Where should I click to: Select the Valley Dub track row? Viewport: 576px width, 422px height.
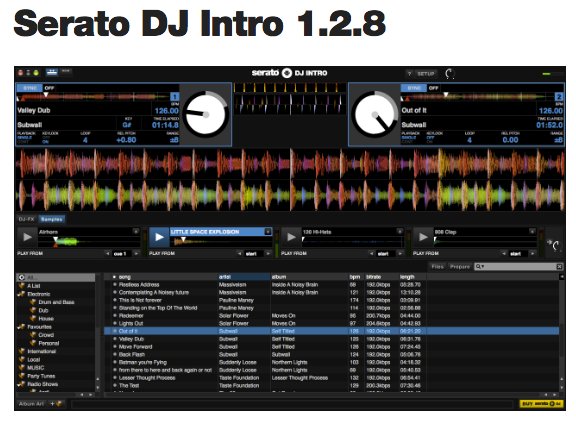click(331, 339)
